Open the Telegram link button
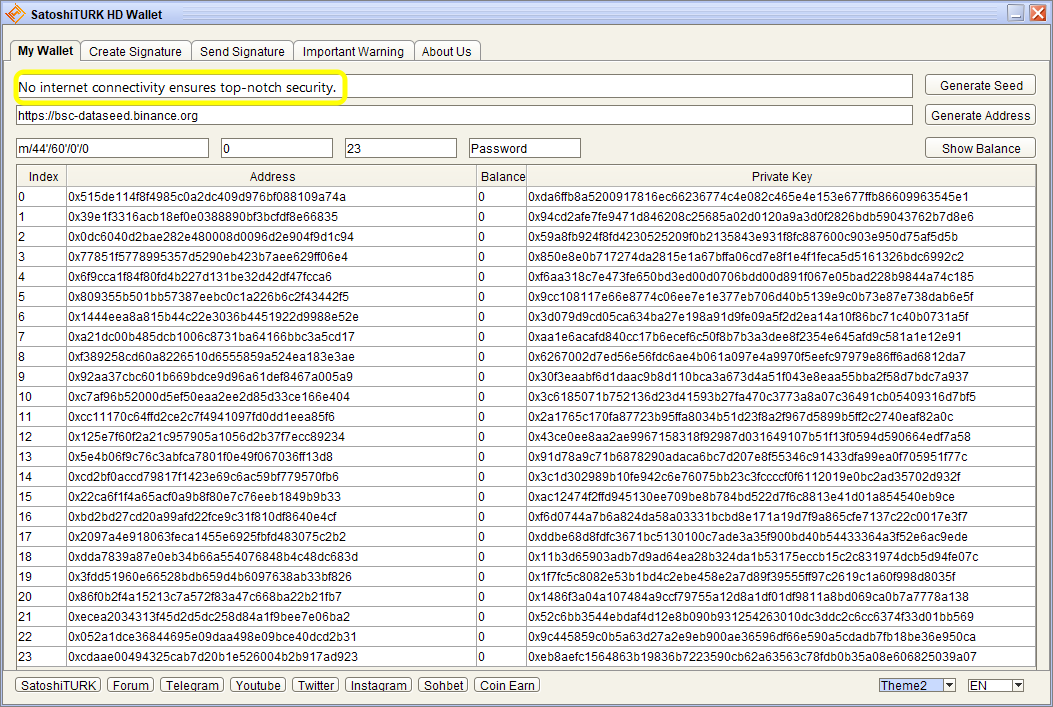 193,686
